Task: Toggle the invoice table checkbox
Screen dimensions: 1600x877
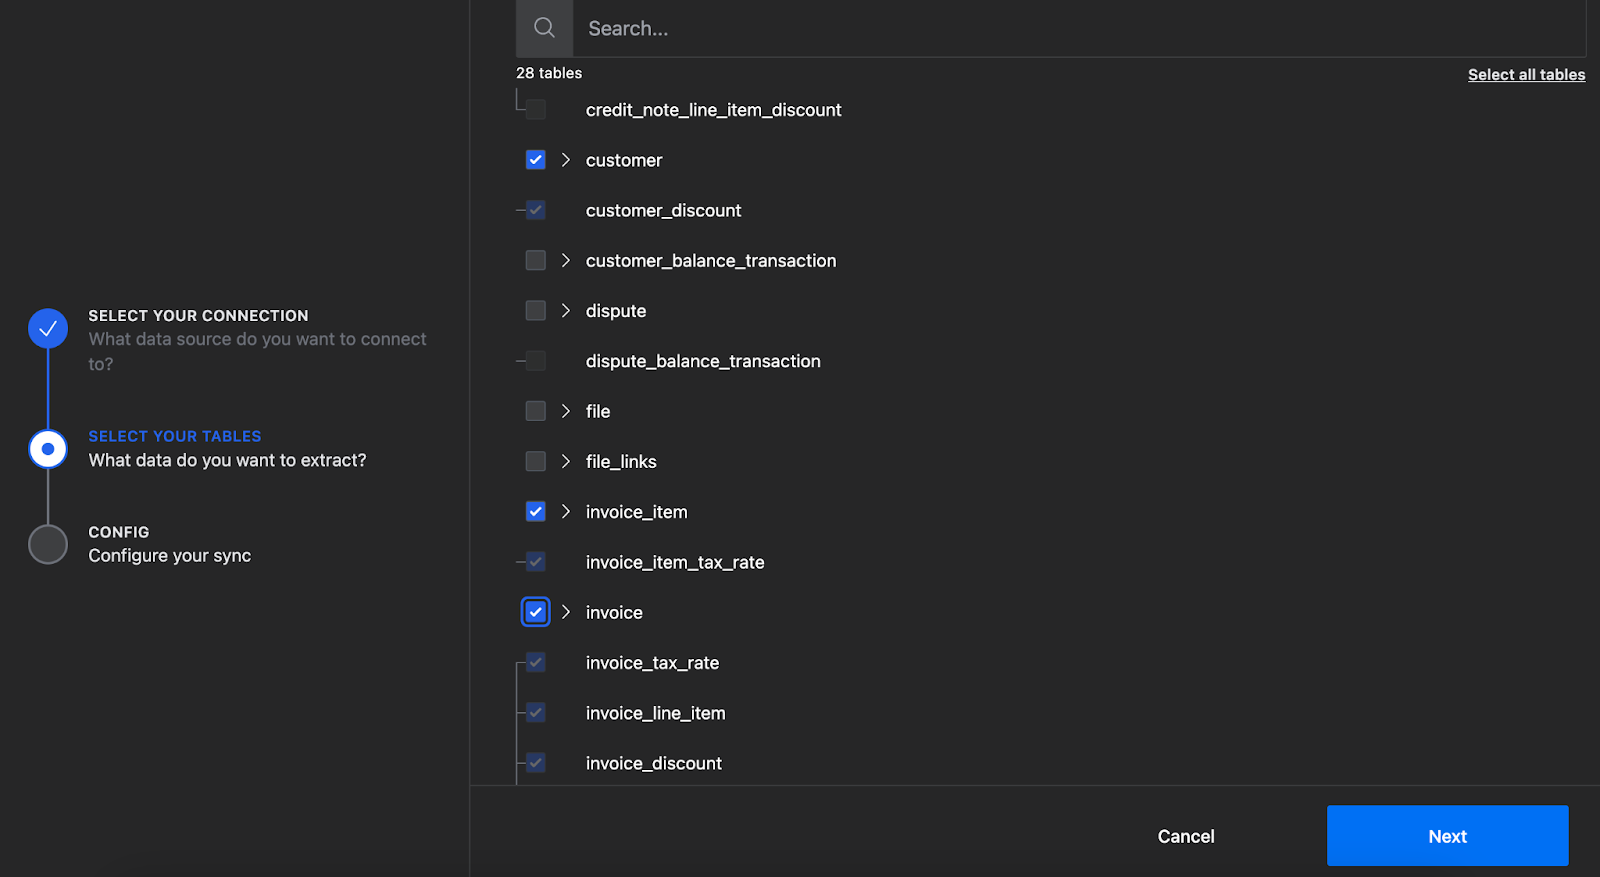Action: pos(536,612)
